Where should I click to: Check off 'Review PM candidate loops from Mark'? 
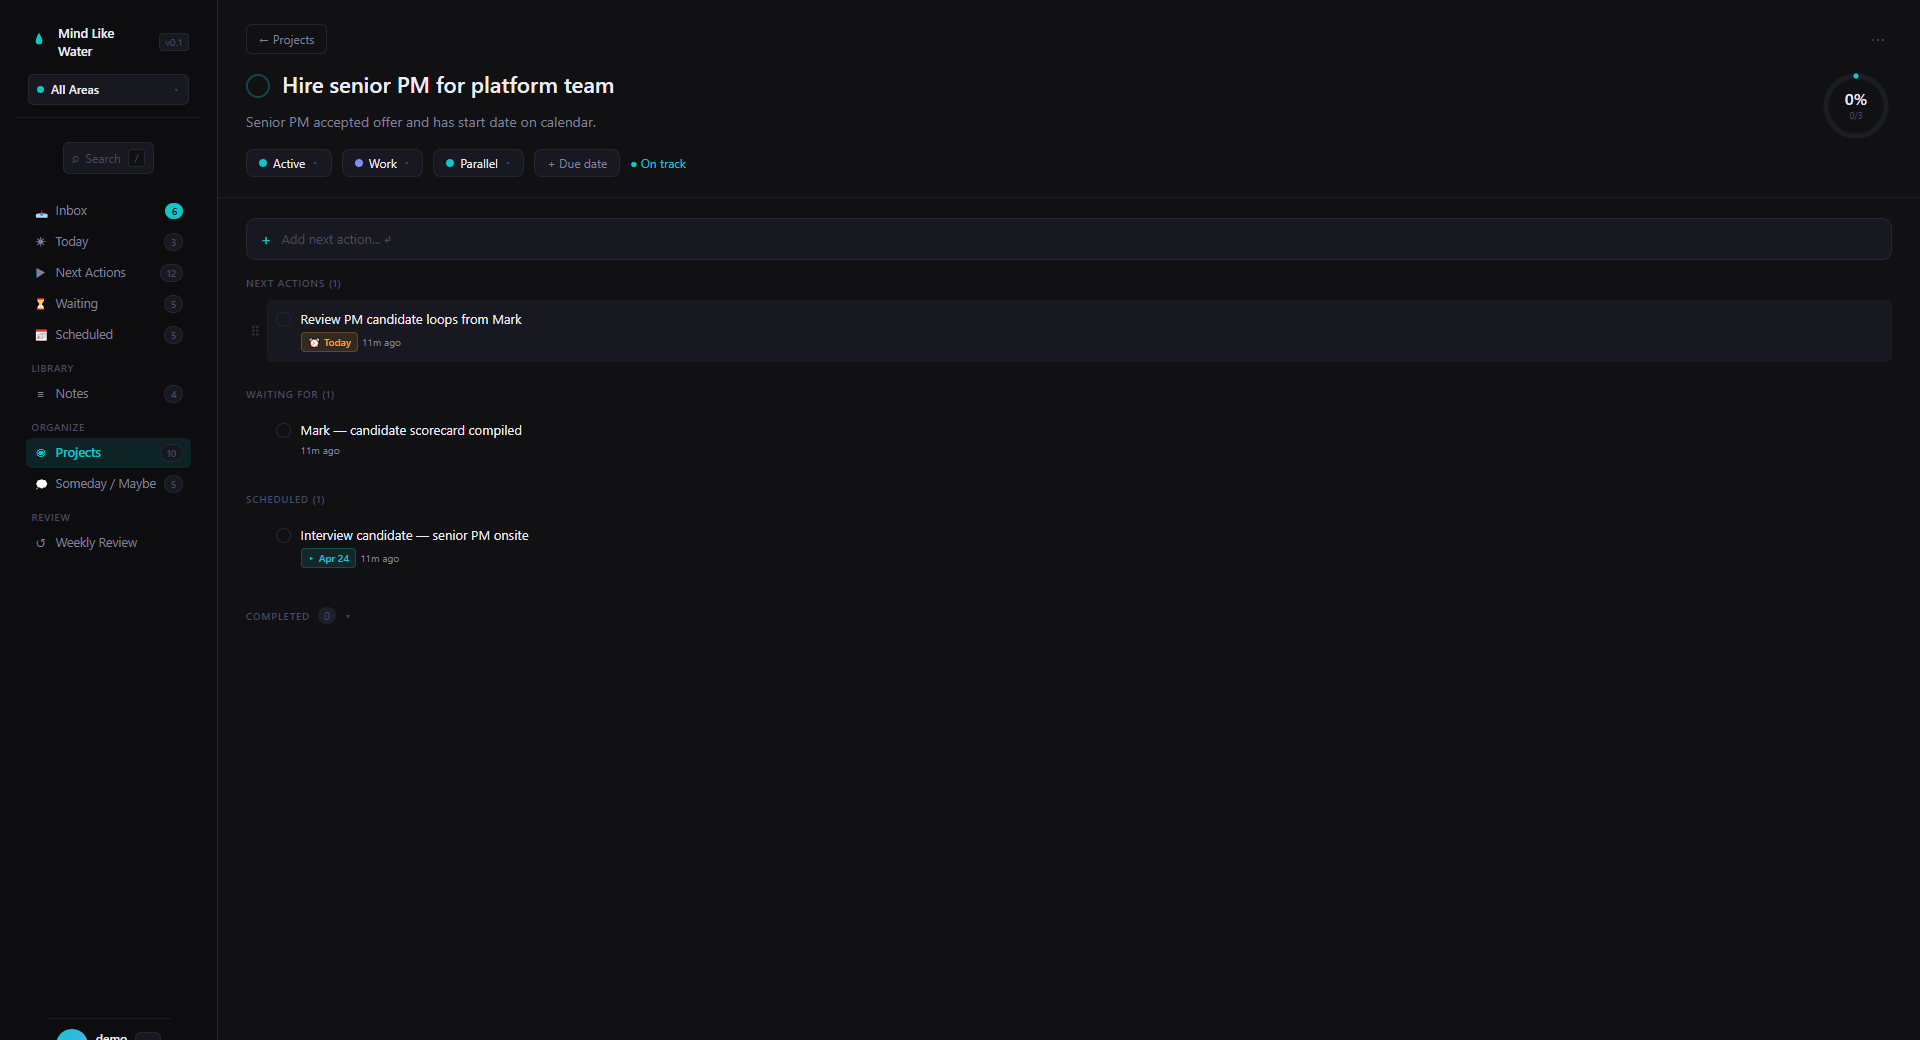tap(283, 320)
